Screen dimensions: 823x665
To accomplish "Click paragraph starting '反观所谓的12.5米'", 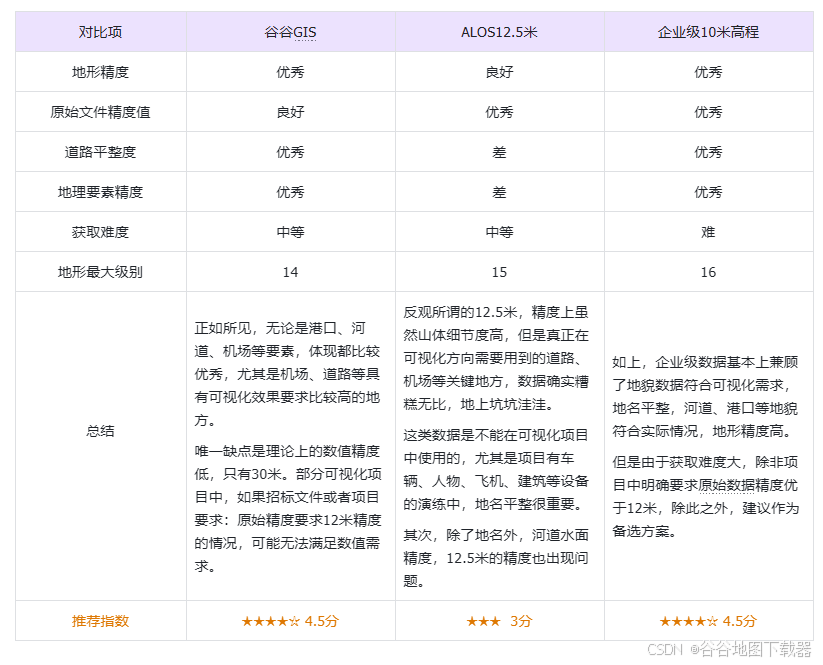I will (496, 358).
